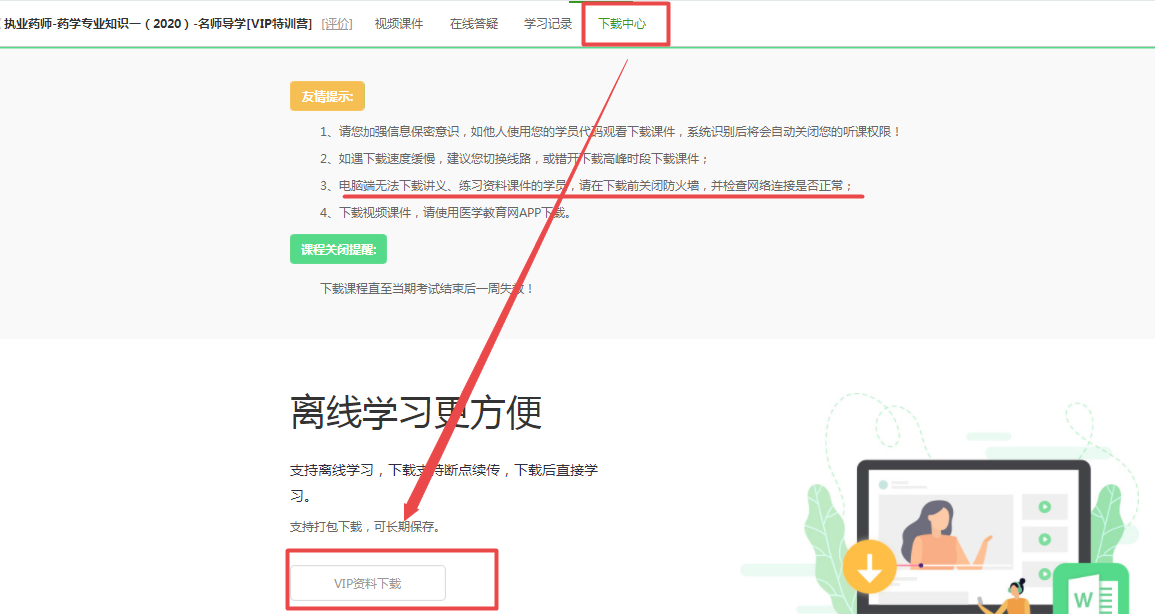The width and height of the screenshot is (1155, 614).
Task: Switch to the 在线答疑 tab
Action: [473, 23]
